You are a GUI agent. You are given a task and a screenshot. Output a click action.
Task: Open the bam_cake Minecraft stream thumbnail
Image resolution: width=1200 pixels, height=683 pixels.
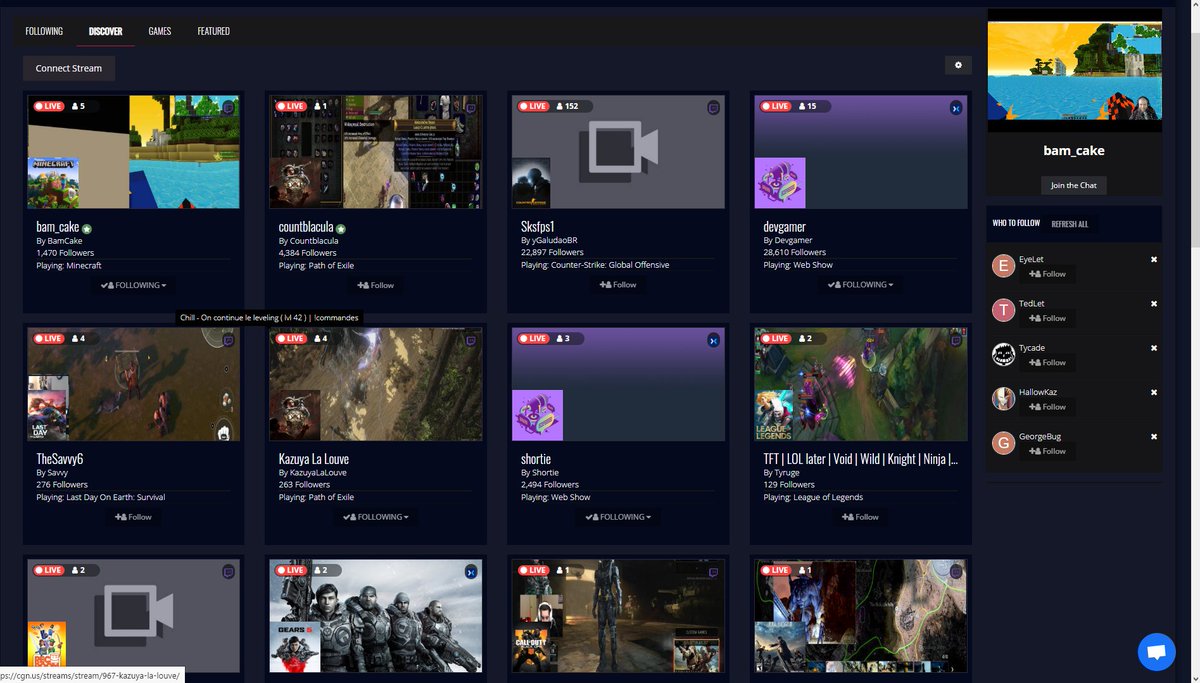(134, 152)
